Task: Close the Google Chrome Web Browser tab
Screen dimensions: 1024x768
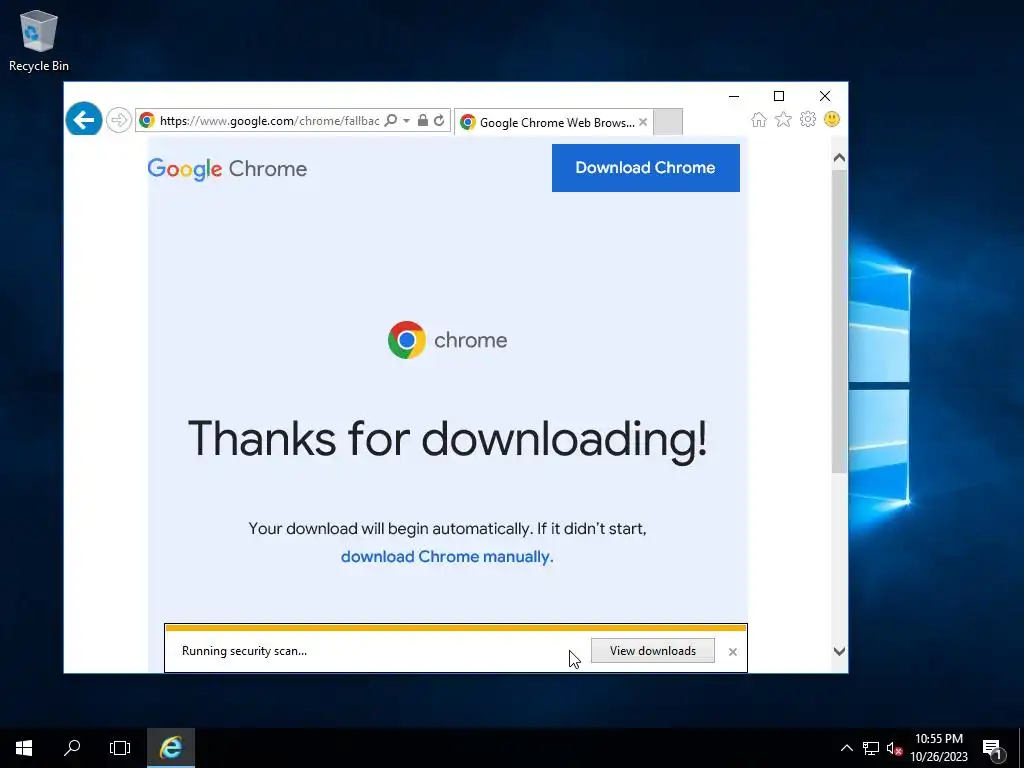Action: 643,122
